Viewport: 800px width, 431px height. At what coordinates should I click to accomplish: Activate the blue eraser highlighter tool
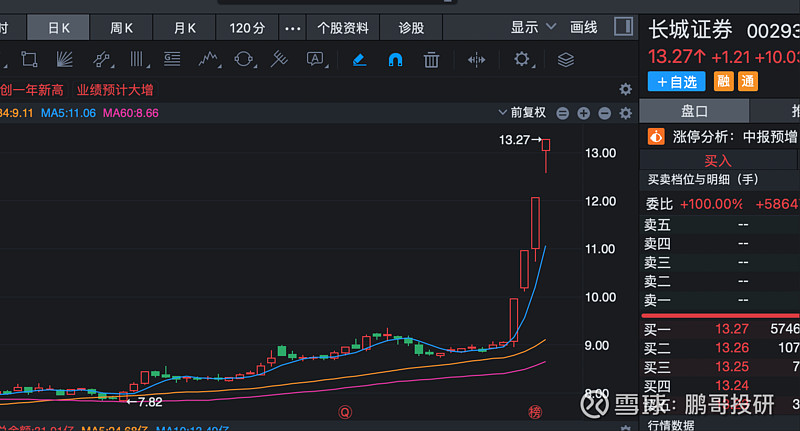tap(359, 60)
